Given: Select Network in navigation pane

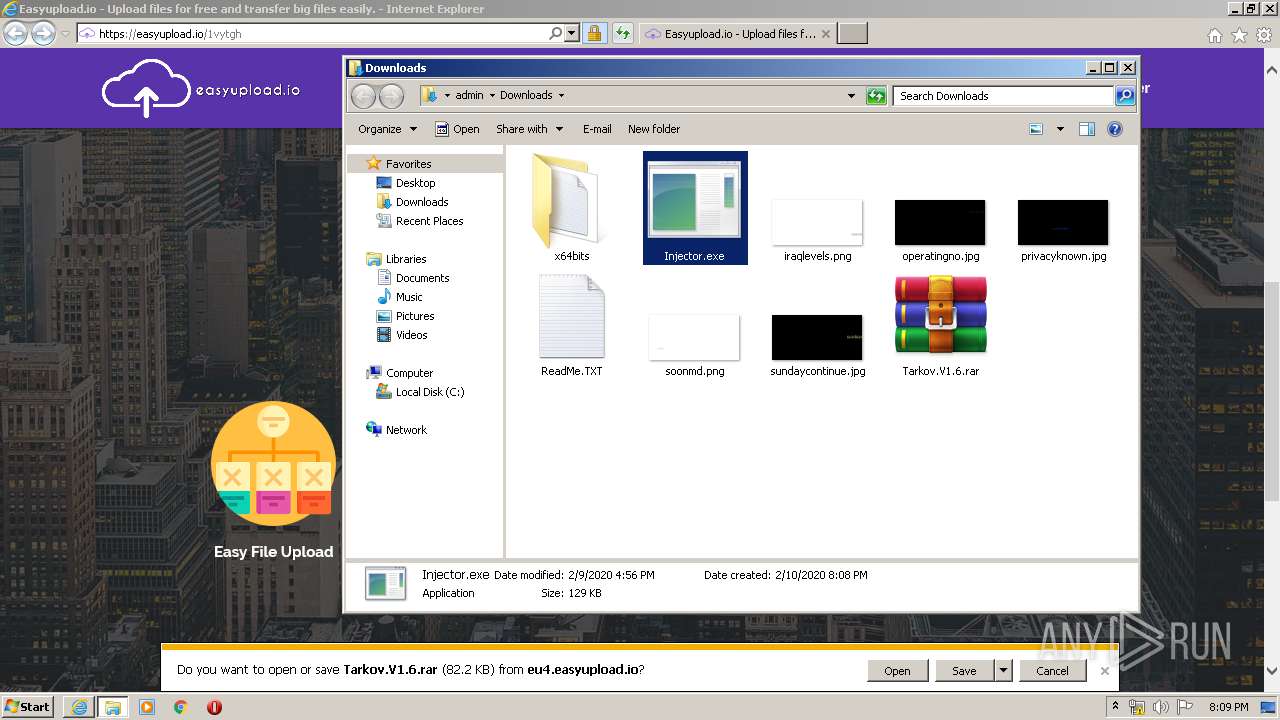Looking at the screenshot, I should pos(406,430).
